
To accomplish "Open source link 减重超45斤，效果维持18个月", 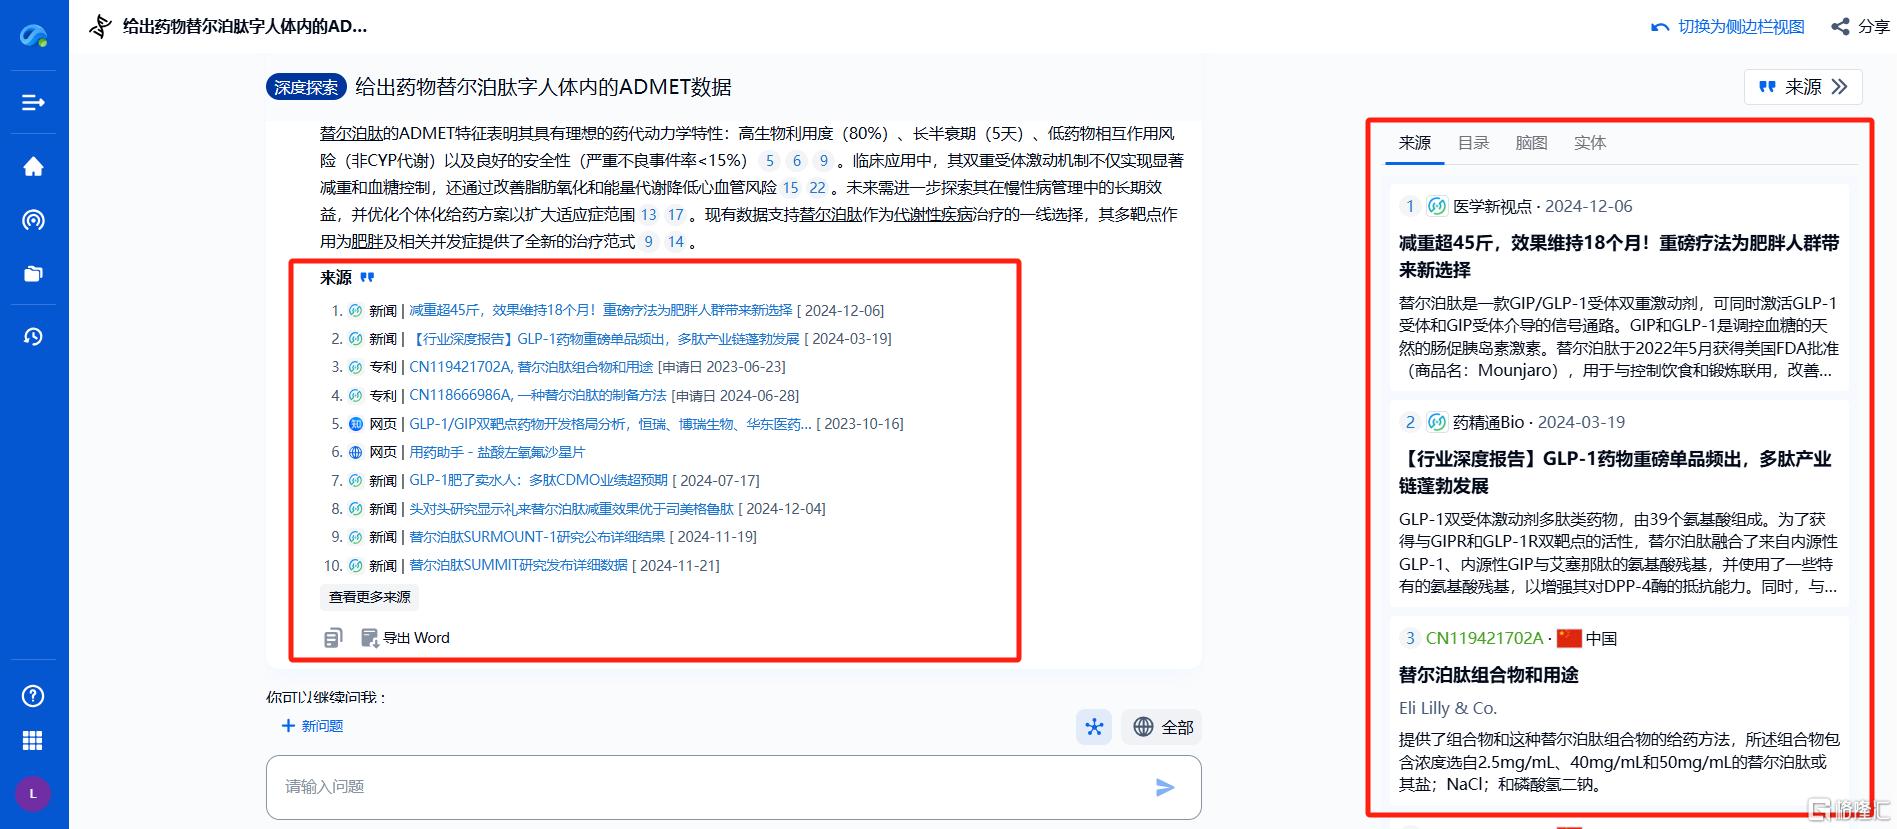I will 600,311.
